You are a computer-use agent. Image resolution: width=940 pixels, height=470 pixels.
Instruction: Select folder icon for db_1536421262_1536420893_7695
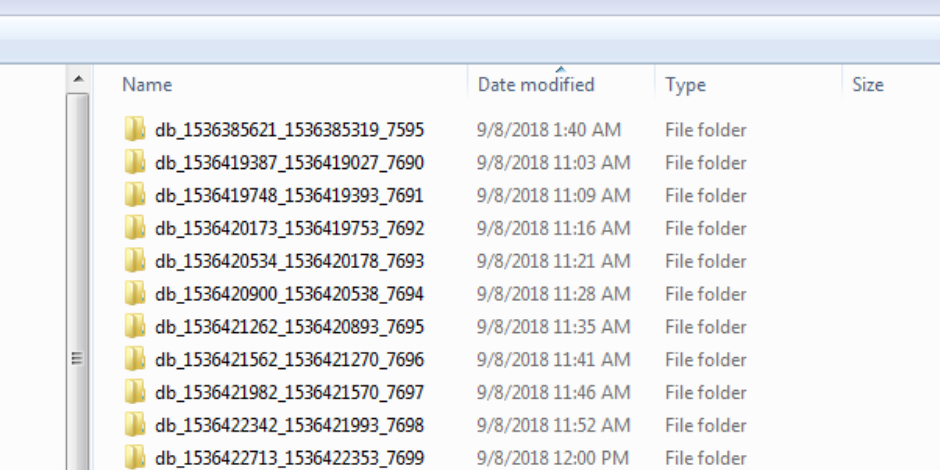point(135,326)
